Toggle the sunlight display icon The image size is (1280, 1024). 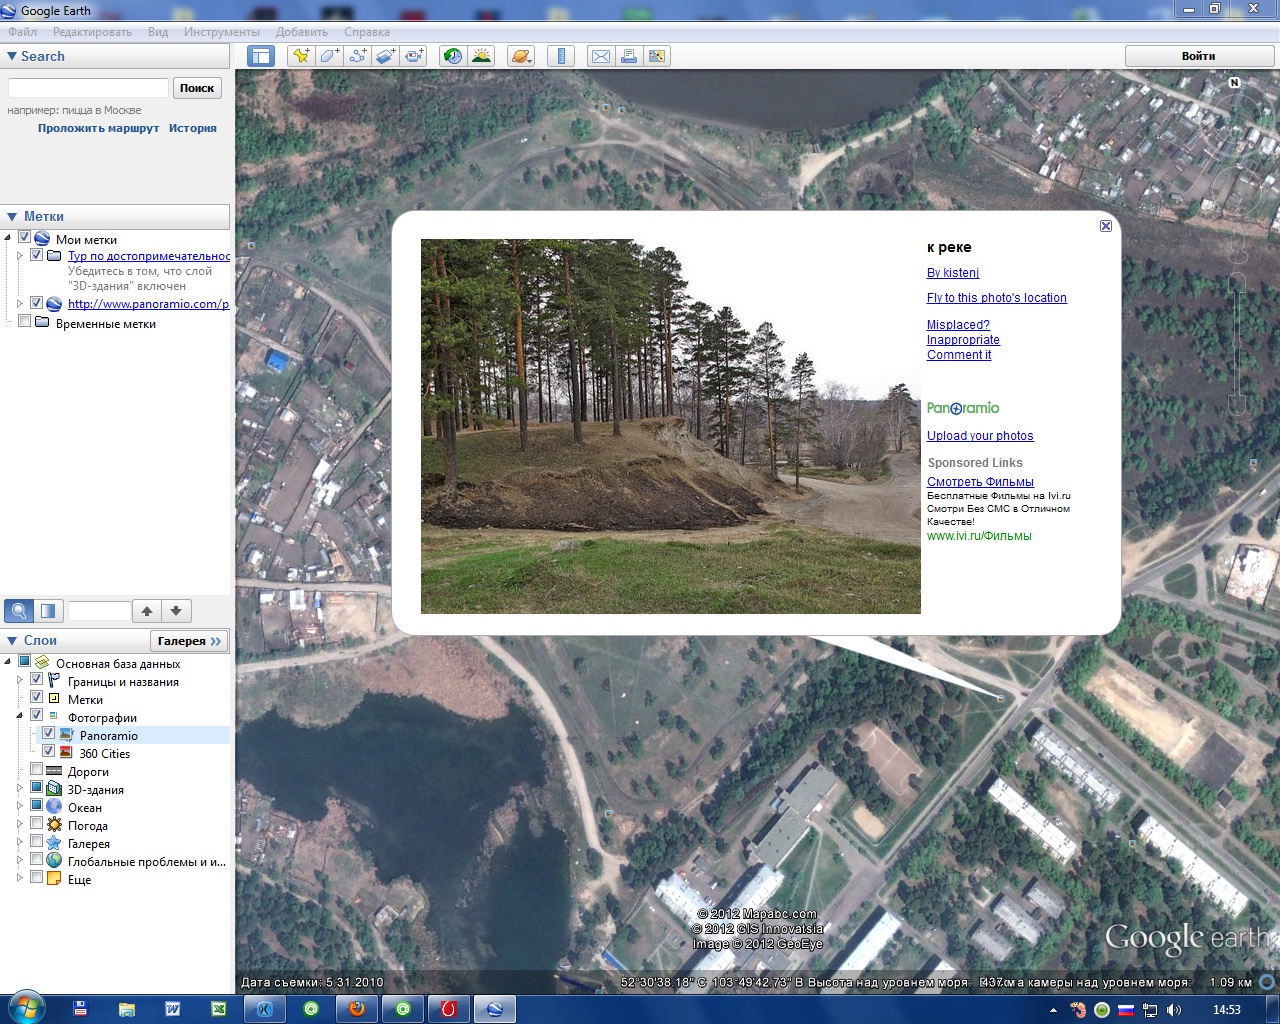point(481,56)
